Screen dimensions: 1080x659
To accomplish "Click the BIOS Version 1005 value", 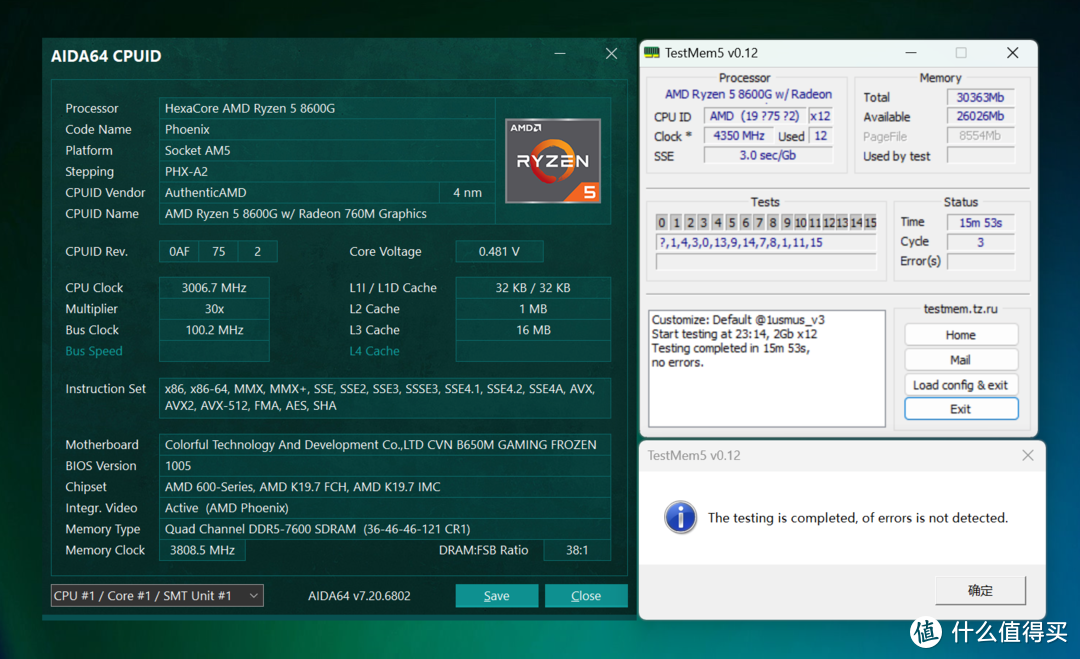I will 385,466.
